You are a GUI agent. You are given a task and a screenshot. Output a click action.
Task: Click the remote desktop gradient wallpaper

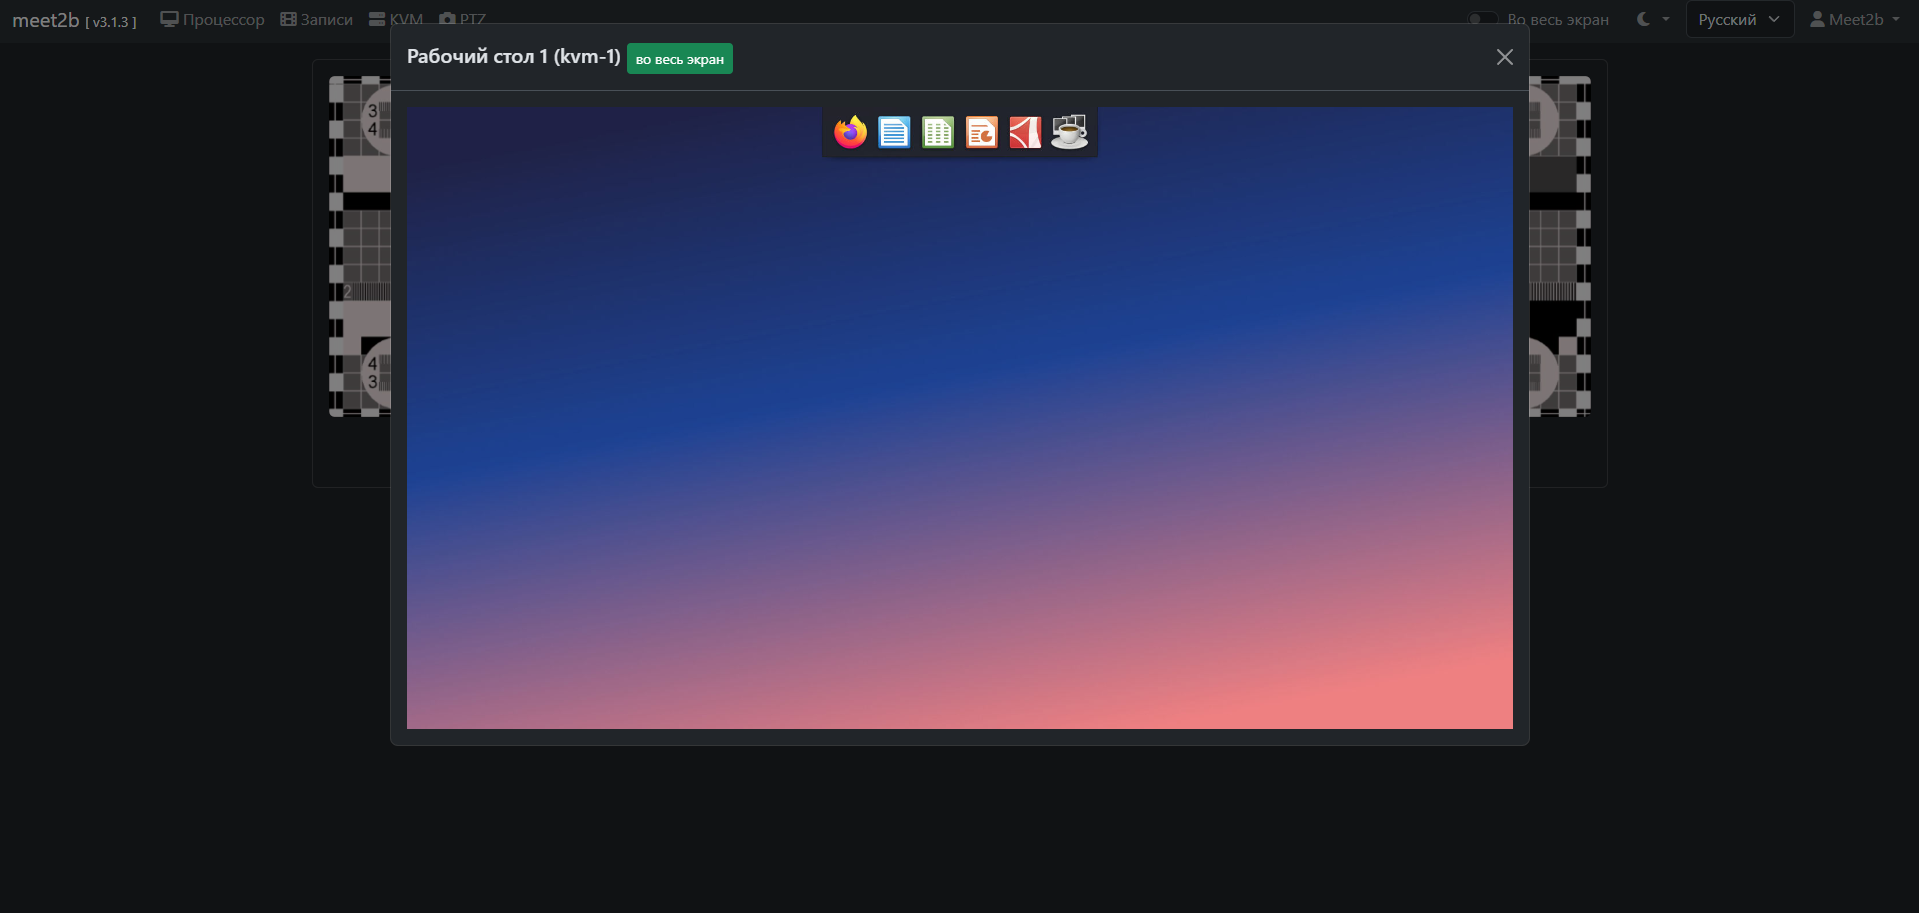click(x=959, y=450)
